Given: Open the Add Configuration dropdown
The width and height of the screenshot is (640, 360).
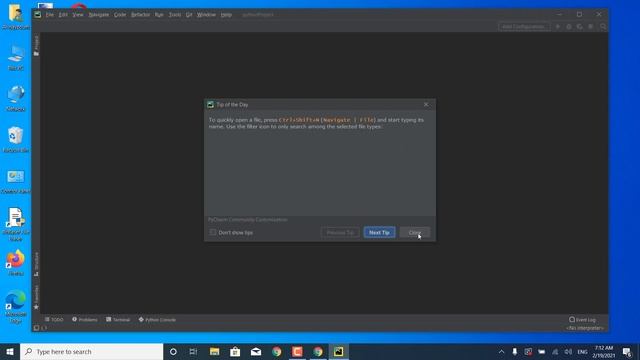Looking at the screenshot, I should (524, 27).
